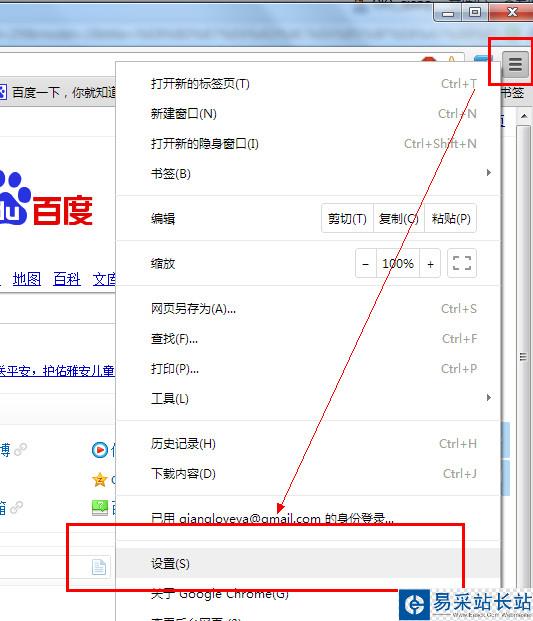Open the Chrome hamburger menu button
533x621 pixels.
click(x=515, y=64)
